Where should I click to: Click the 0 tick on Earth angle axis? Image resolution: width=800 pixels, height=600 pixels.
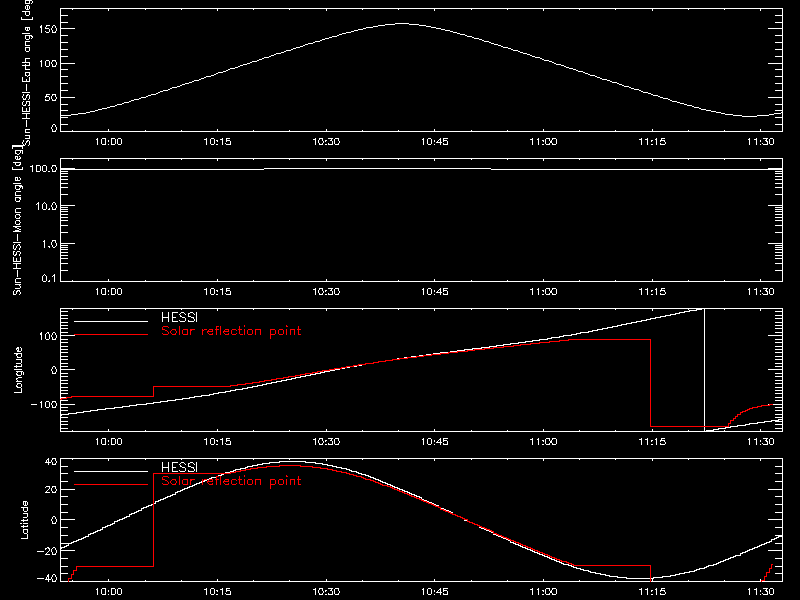point(54,128)
